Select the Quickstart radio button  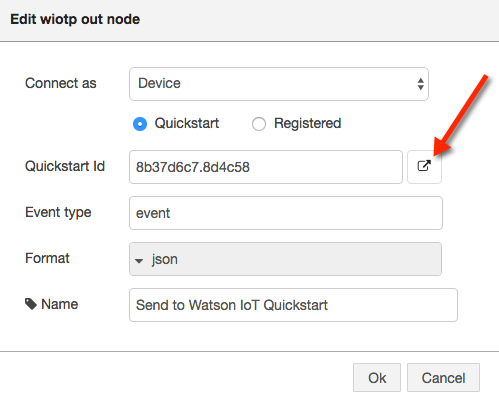(140, 124)
